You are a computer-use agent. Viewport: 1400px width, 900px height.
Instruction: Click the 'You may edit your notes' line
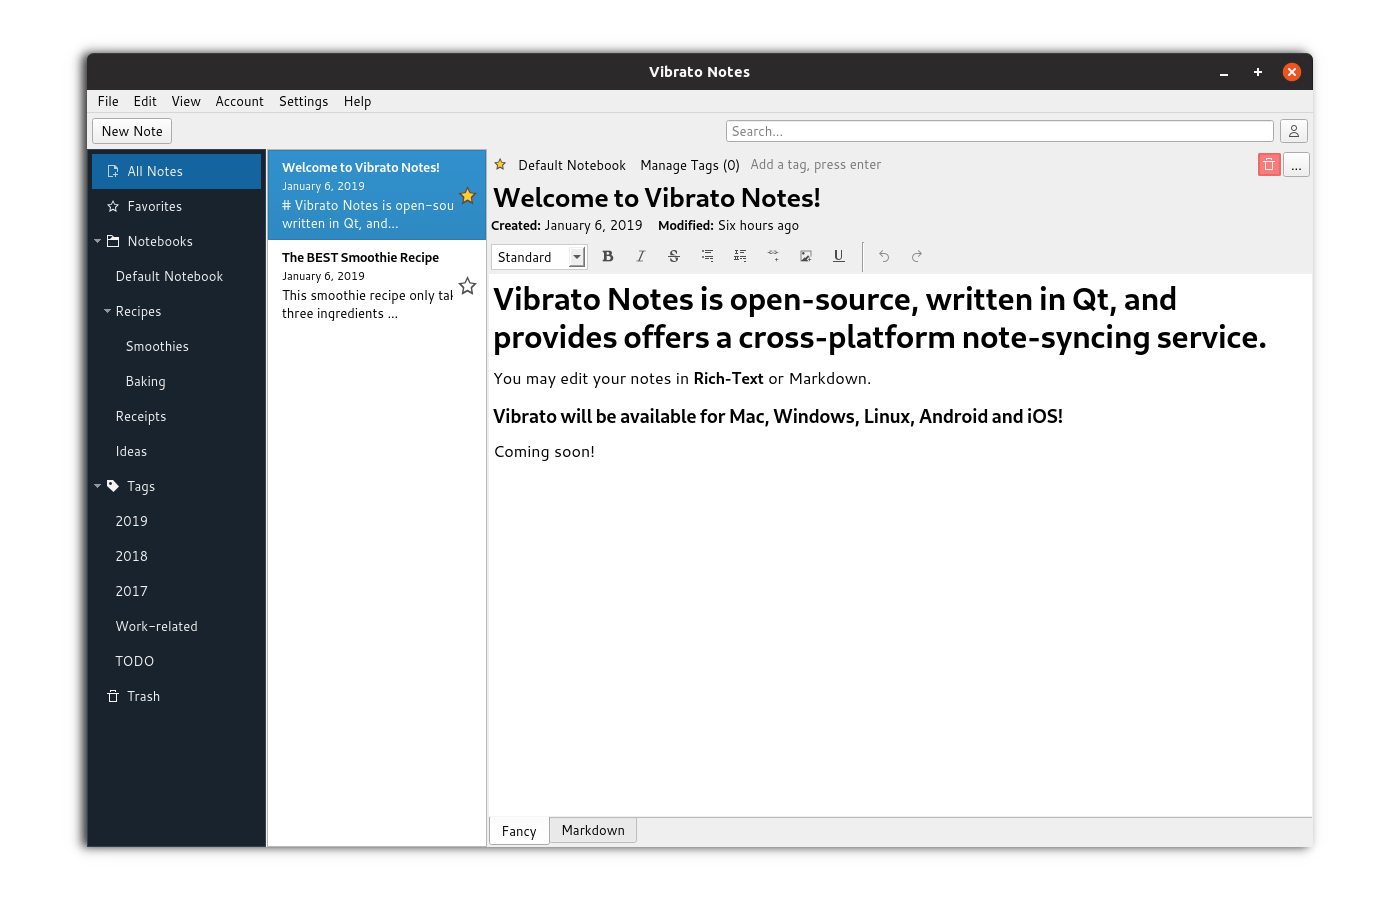(x=682, y=379)
